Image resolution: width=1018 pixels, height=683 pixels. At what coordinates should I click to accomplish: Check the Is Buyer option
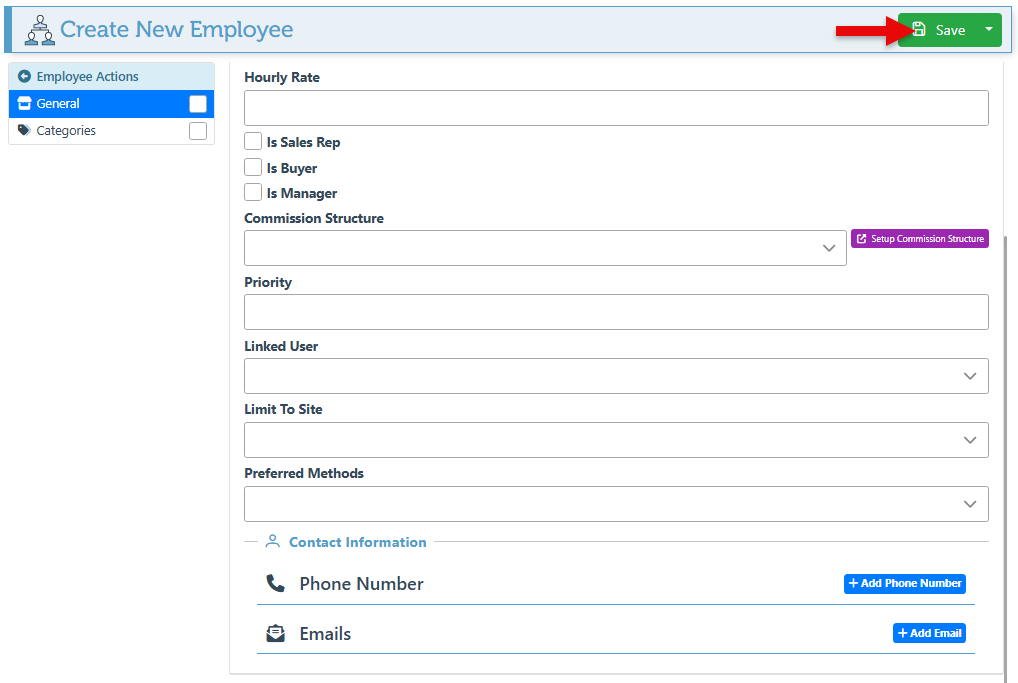[x=253, y=168]
